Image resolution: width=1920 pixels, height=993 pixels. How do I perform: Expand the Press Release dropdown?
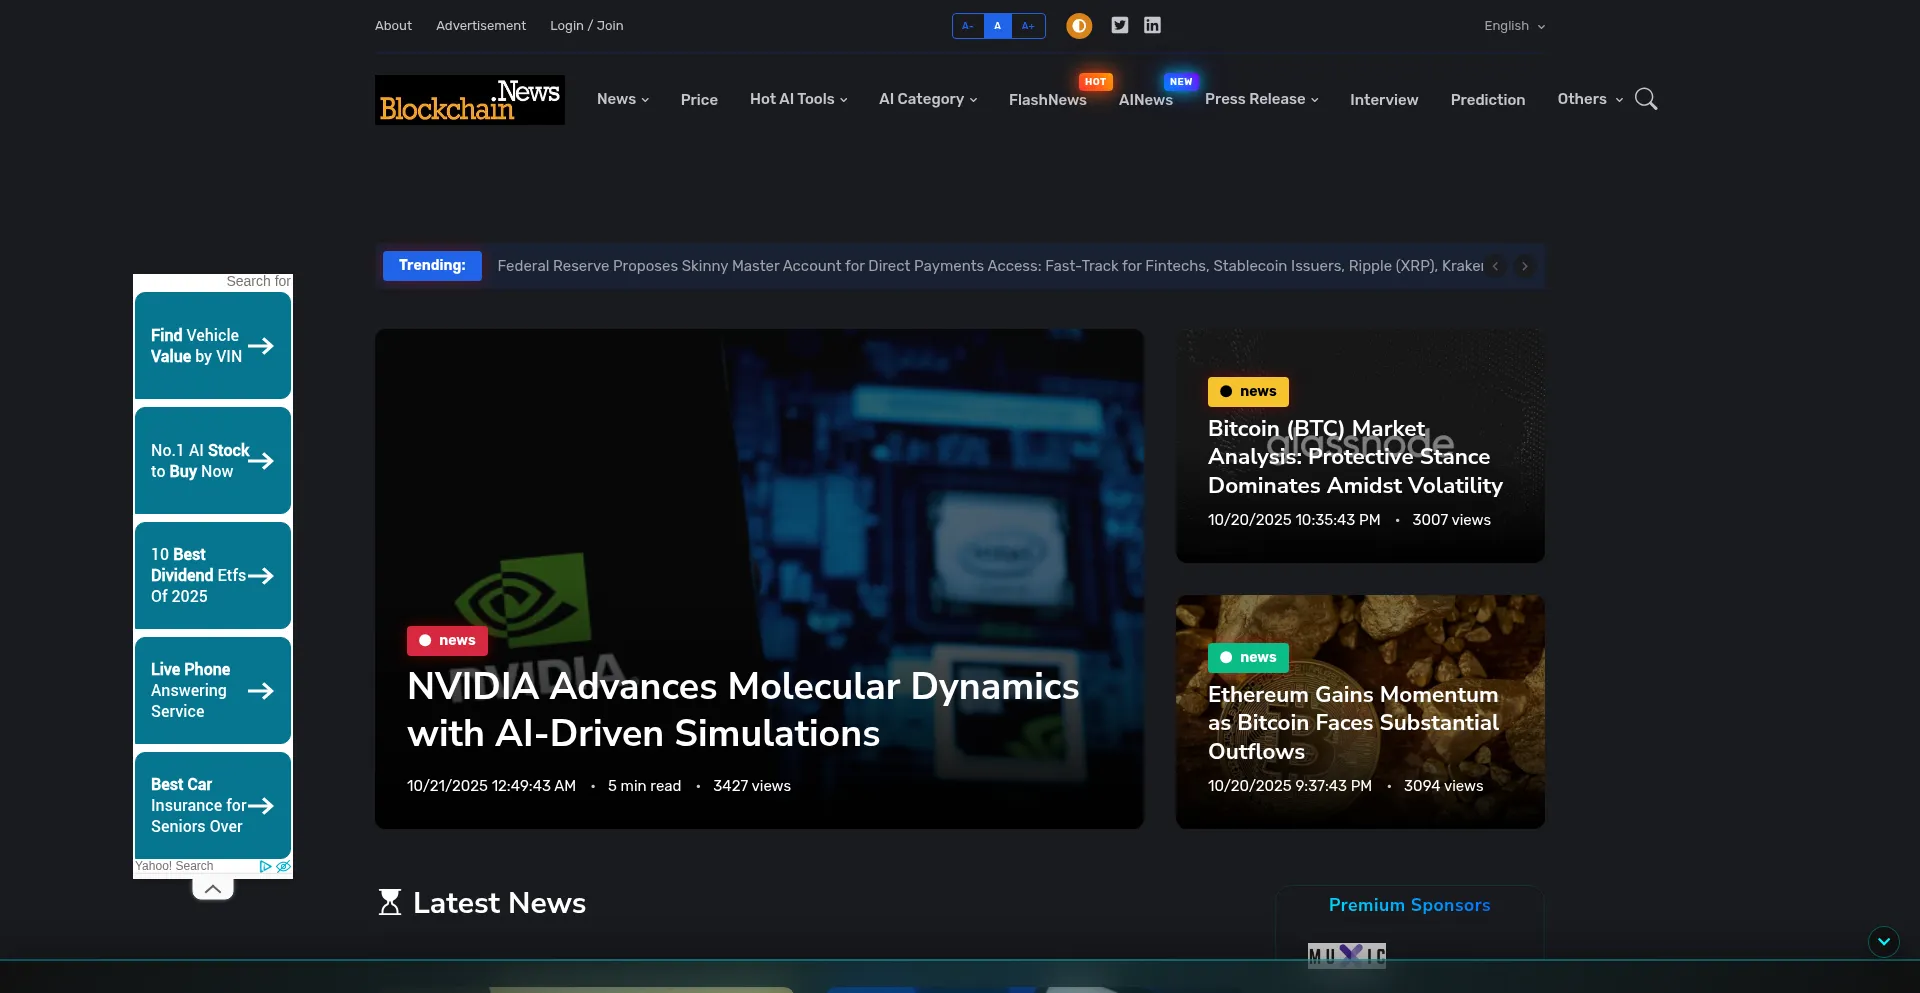1261,99
